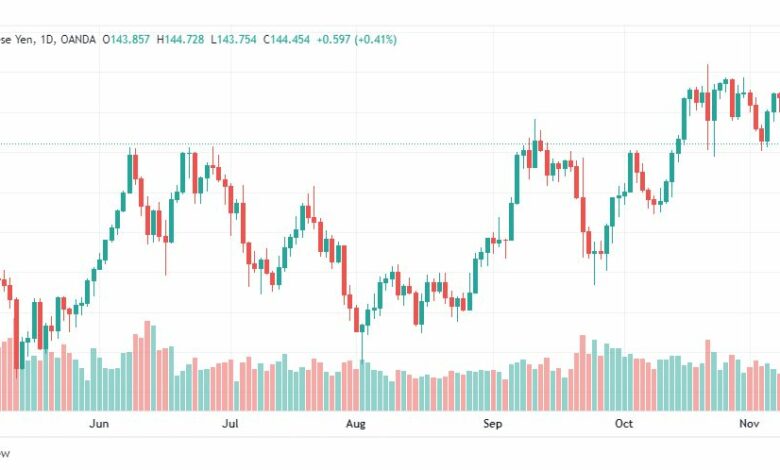Click the tallest pink volume bar in June
The image size is (780, 470).
pyautogui.click(x=147, y=366)
